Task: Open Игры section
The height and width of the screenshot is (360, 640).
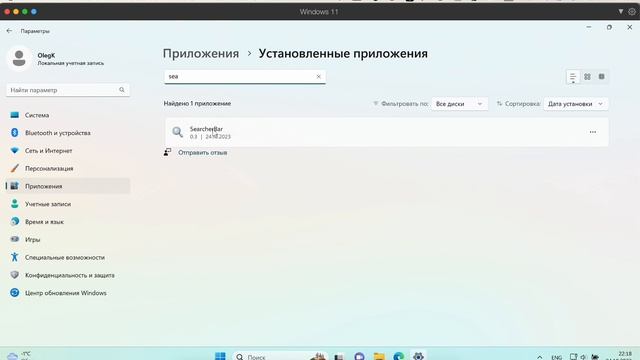Action: pos(68,239)
